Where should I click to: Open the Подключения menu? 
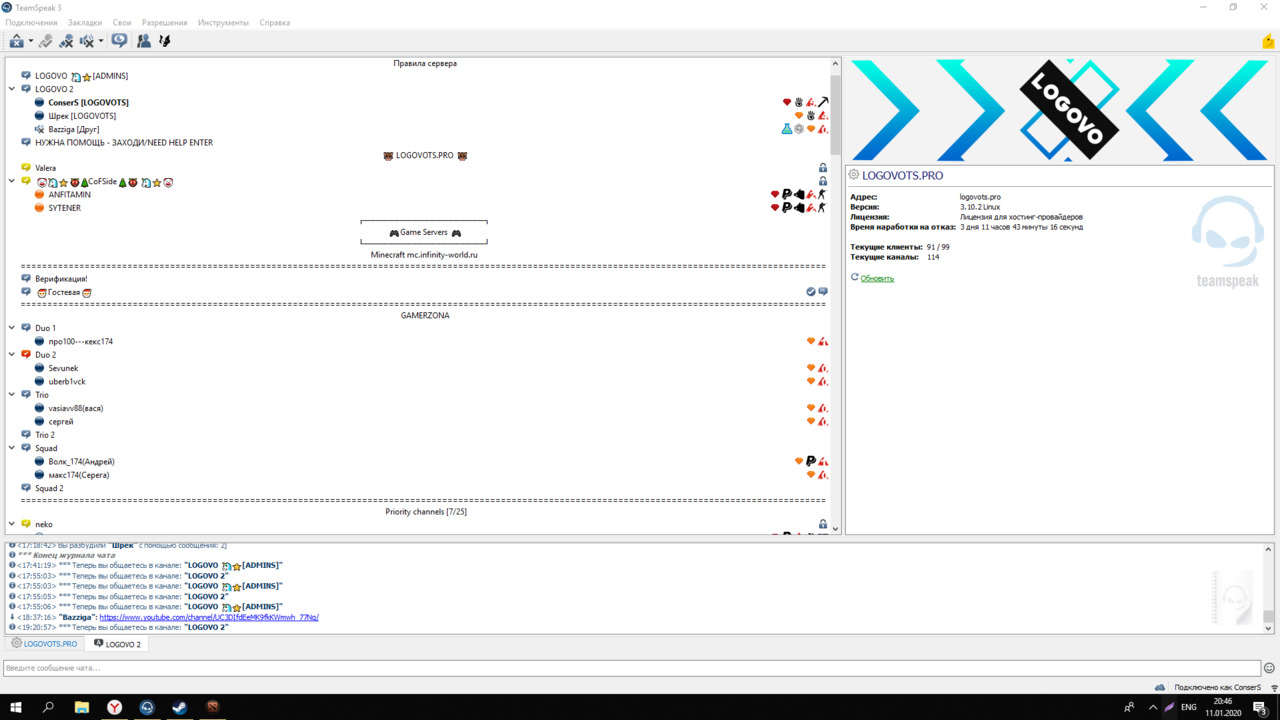[x=31, y=22]
